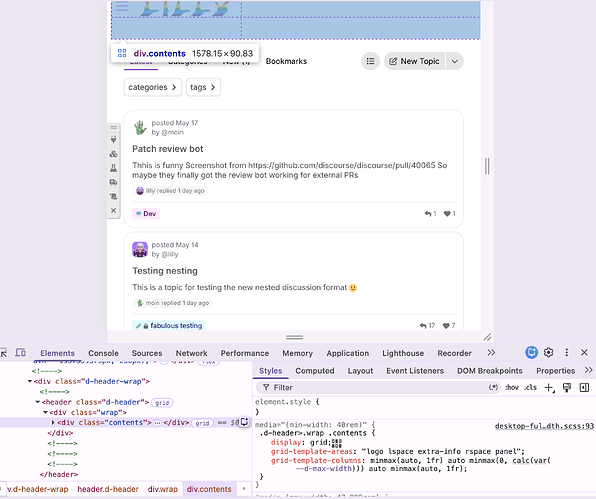The width and height of the screenshot is (596, 499).
Task: Open the Testing nesting topic
Action: 165,271
